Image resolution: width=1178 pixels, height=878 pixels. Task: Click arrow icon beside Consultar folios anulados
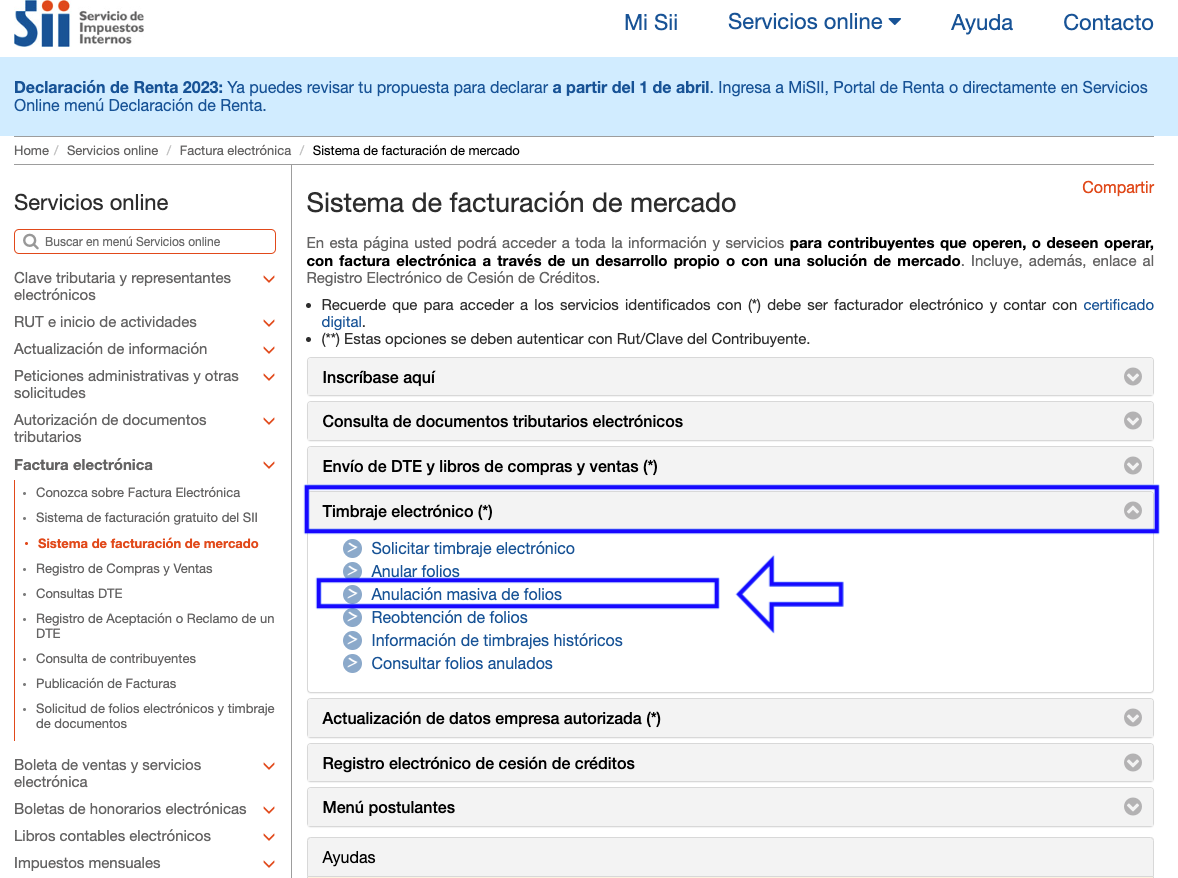(352, 663)
